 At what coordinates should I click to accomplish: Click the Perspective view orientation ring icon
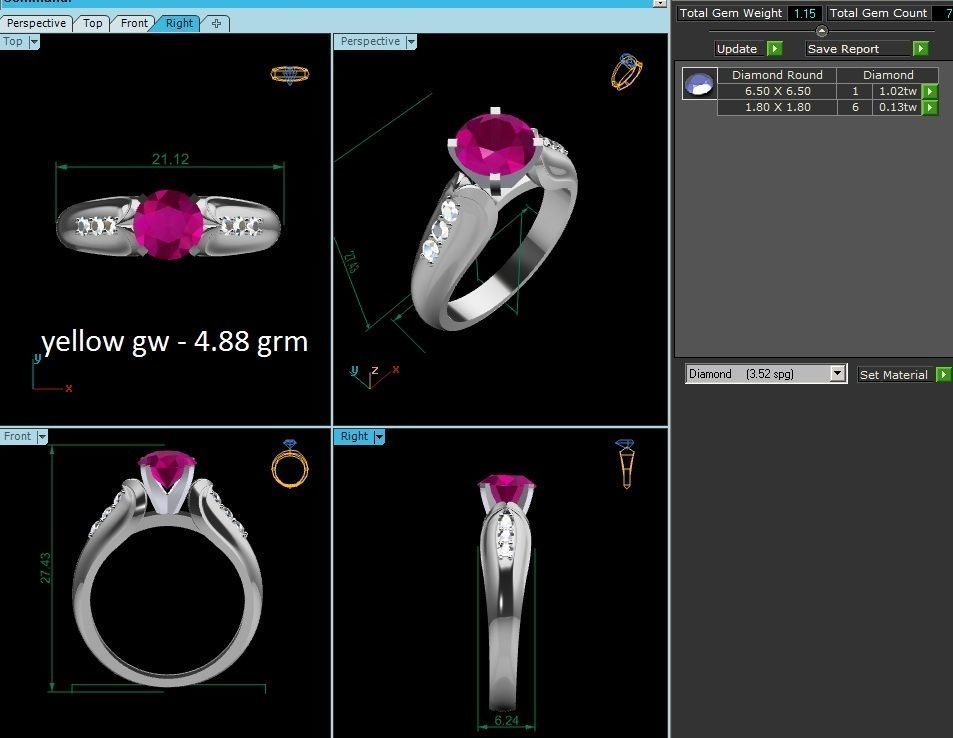pyautogui.click(x=627, y=72)
